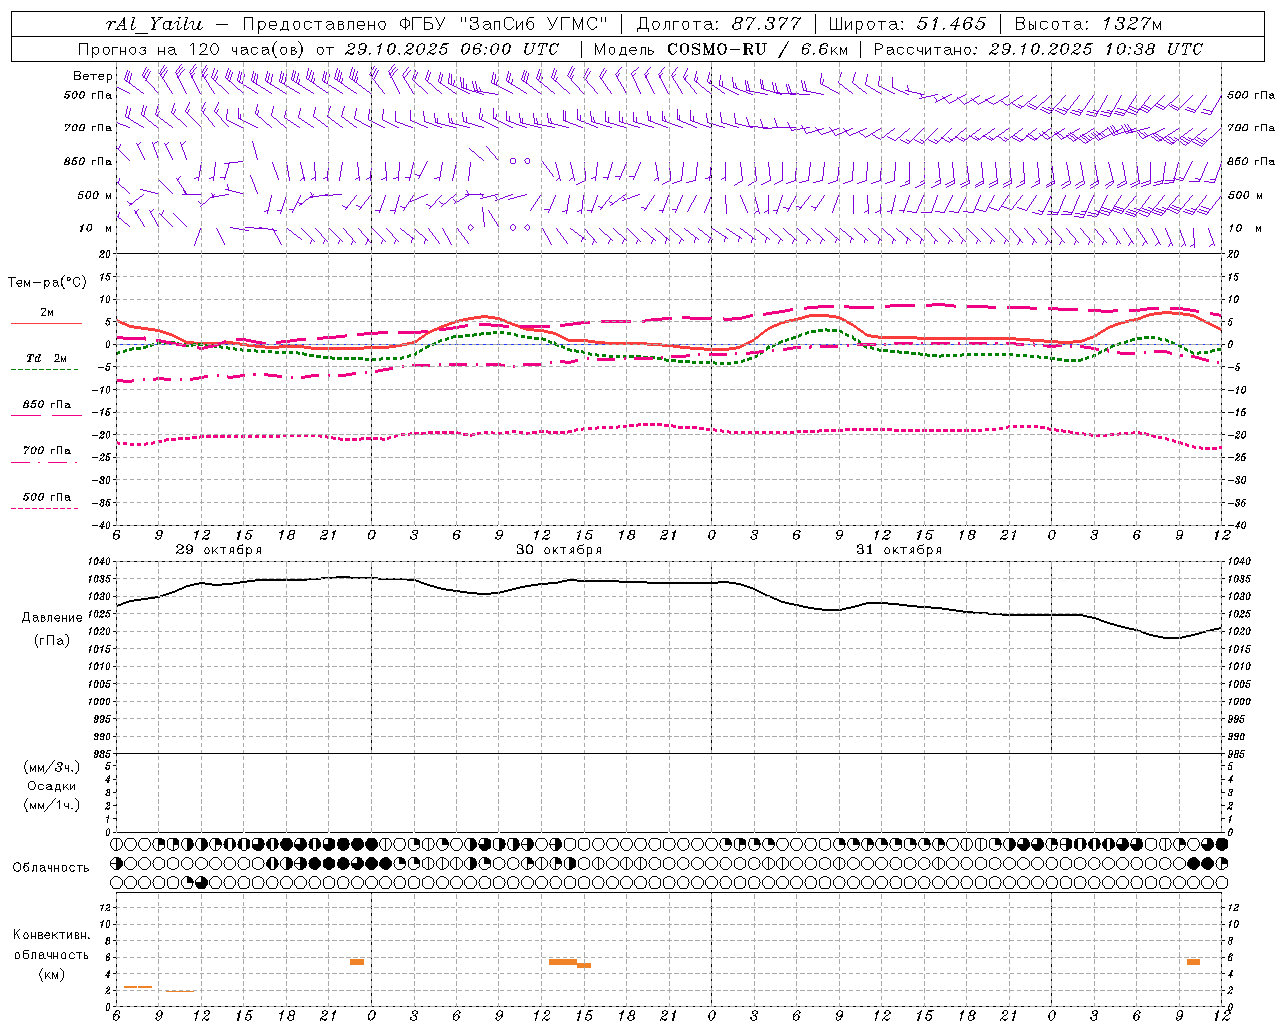1280x1024 pixels.
Task: Click the long orange convective bar on 30 октября
Action: pos(563,962)
